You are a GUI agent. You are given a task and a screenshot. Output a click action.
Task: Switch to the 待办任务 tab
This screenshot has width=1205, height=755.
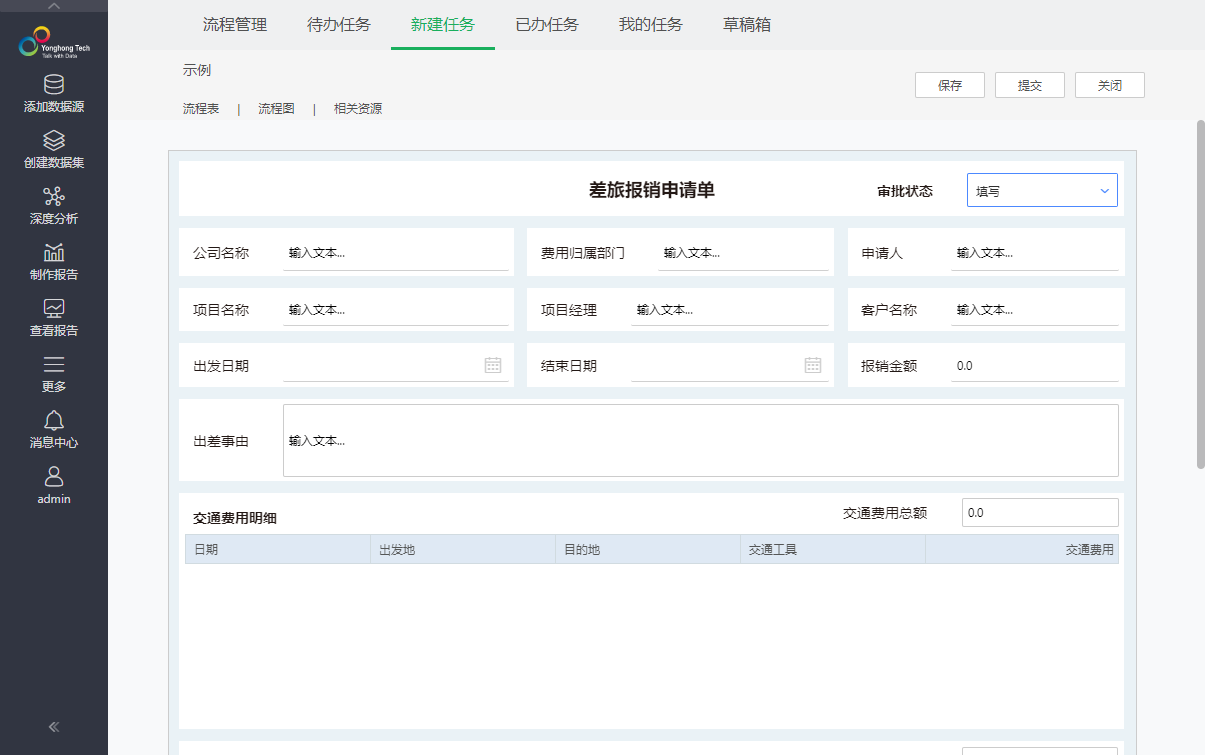coord(338,26)
